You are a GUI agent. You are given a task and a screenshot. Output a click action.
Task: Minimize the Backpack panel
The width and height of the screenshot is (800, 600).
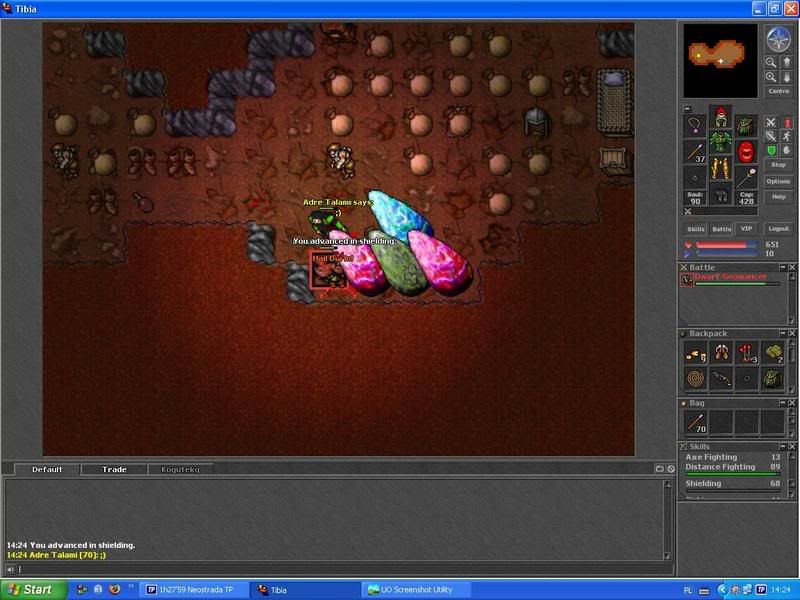pyautogui.click(x=783, y=333)
